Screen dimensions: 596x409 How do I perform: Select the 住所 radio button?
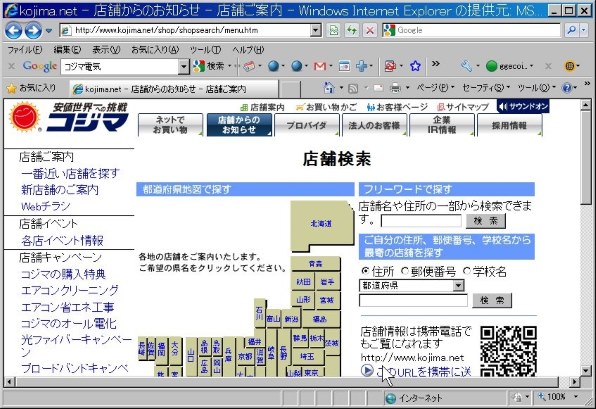(x=365, y=271)
